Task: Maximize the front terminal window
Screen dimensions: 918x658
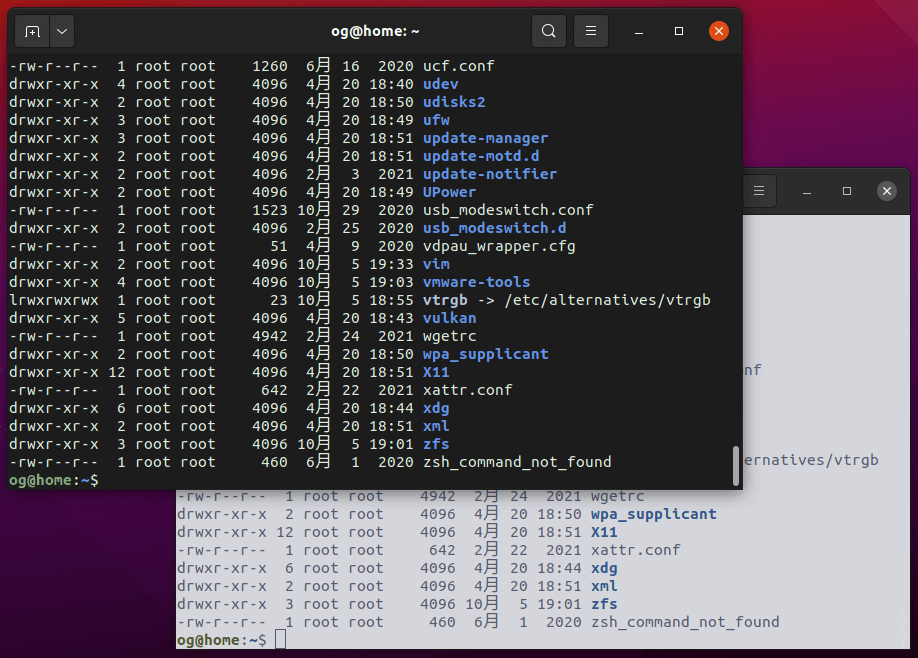Action: [x=679, y=31]
